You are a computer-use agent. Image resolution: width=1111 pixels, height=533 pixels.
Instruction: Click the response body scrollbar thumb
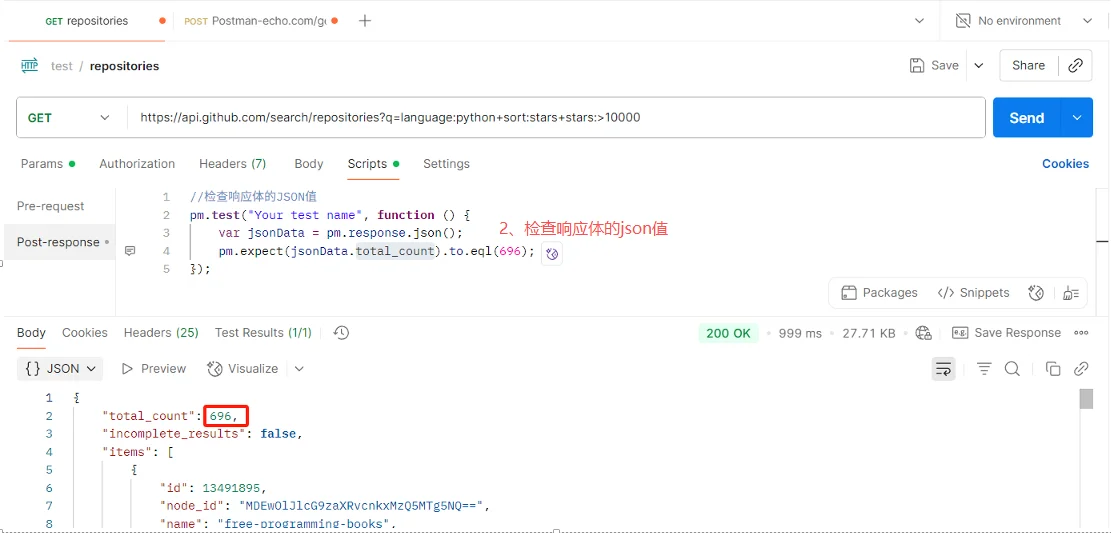1086,398
